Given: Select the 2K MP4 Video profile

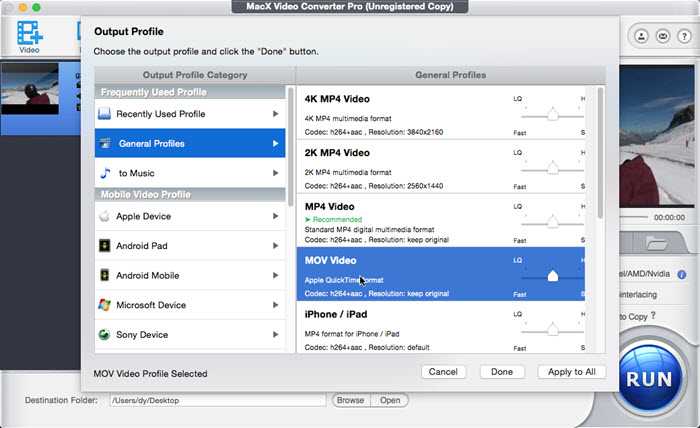Looking at the screenshot, I should 441,167.
